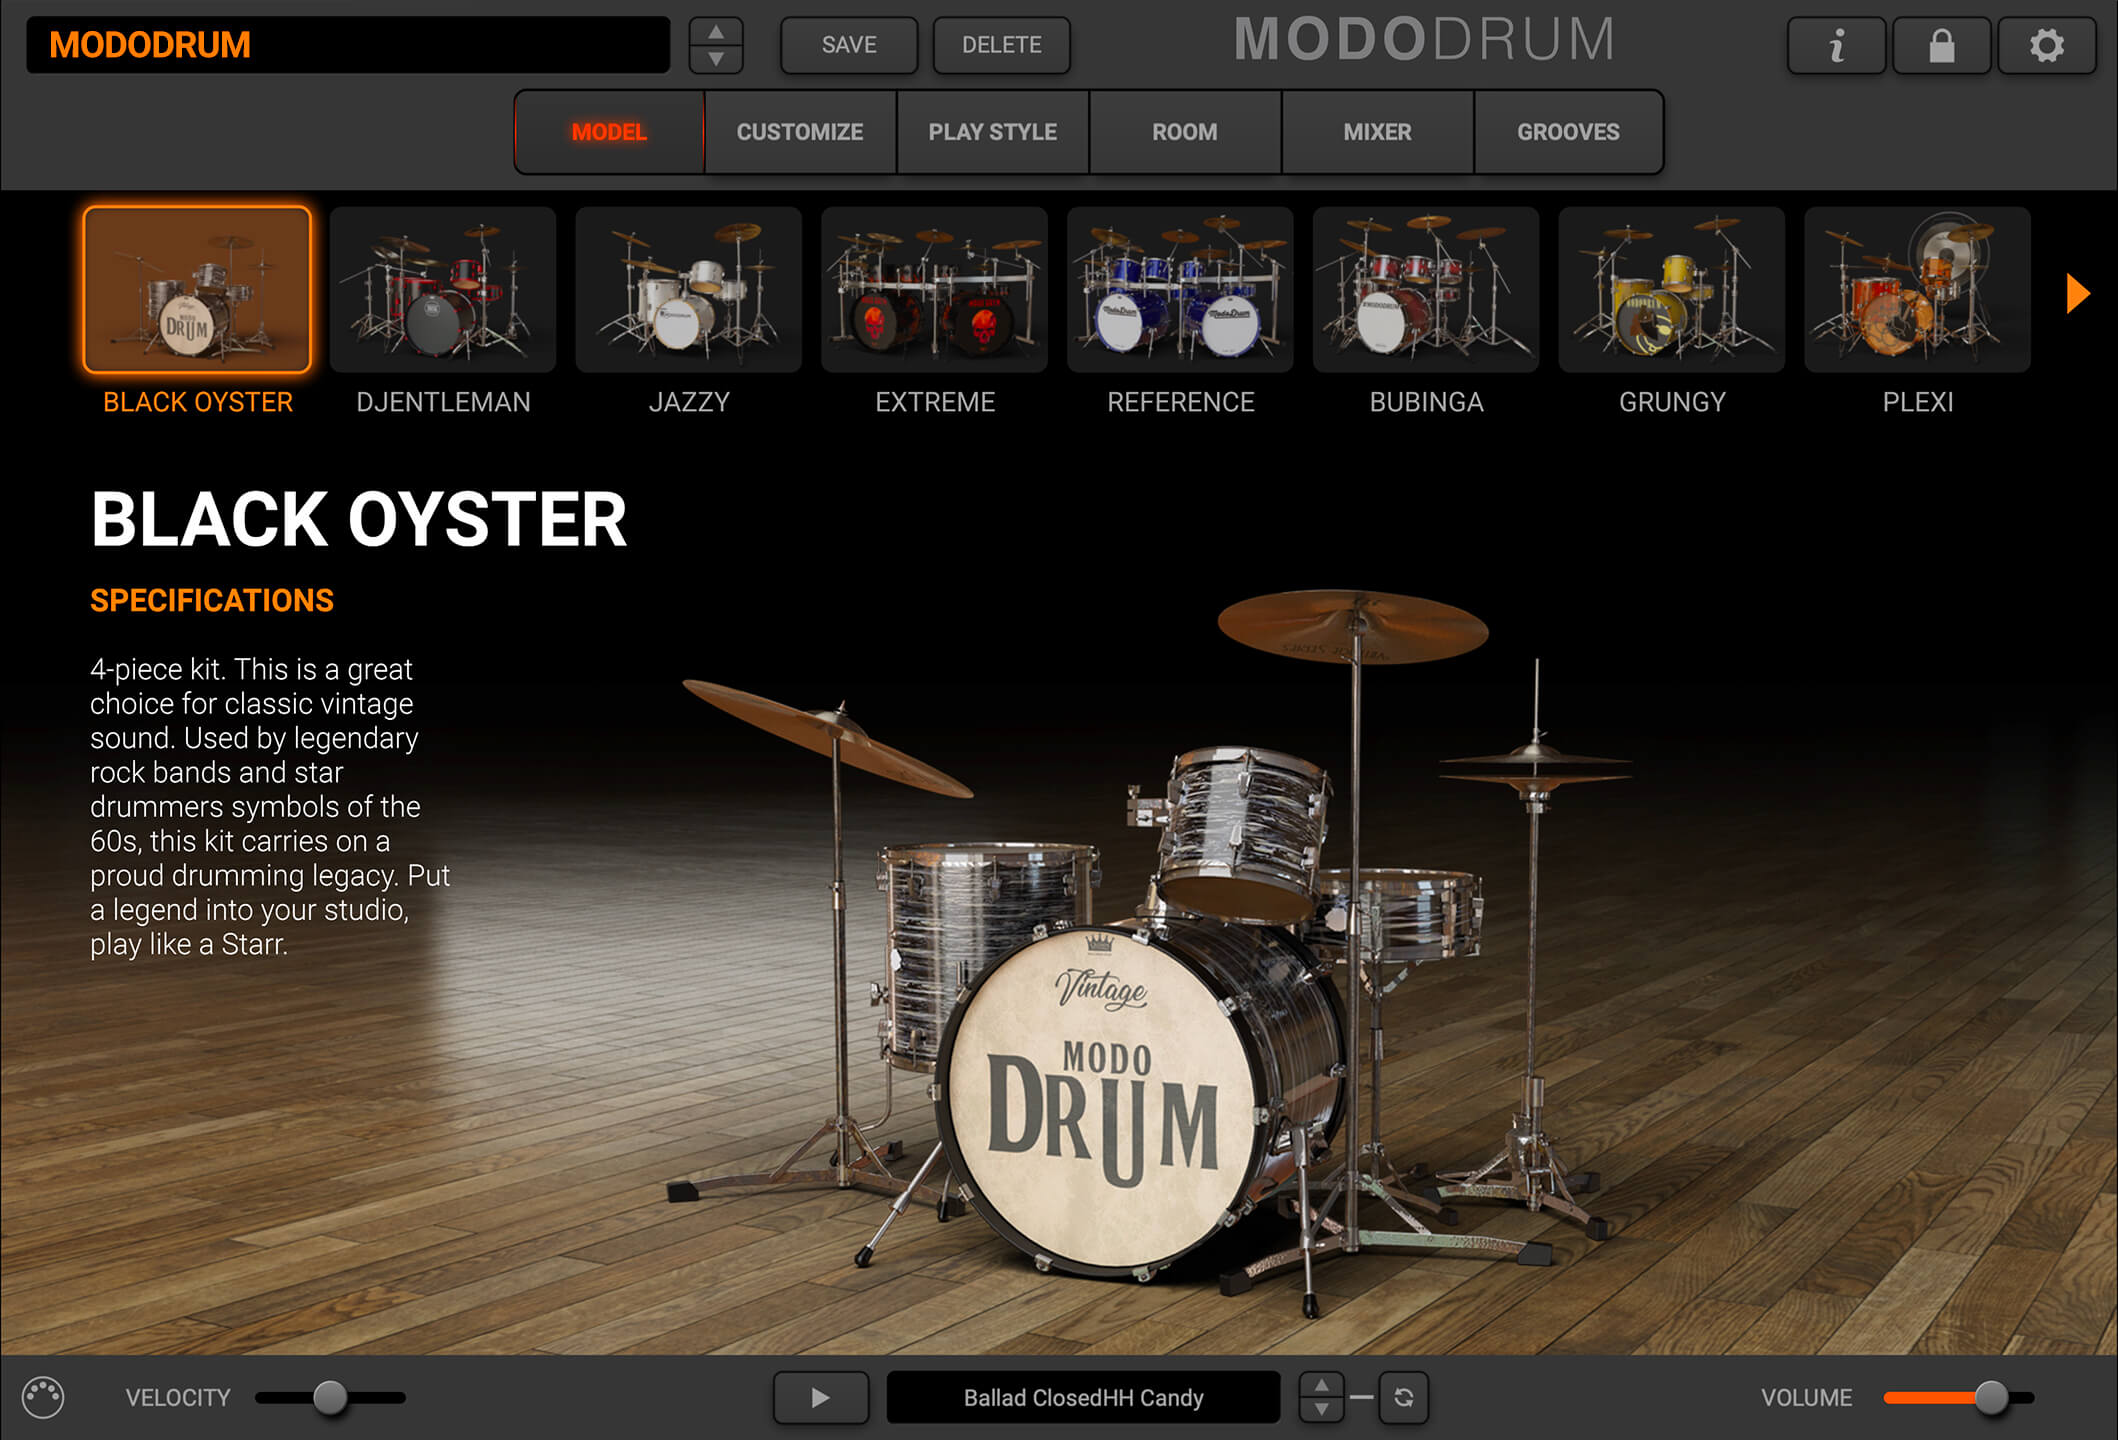2118x1440 pixels.
Task: Adjust the VELOCITY slider
Action: click(330, 1397)
